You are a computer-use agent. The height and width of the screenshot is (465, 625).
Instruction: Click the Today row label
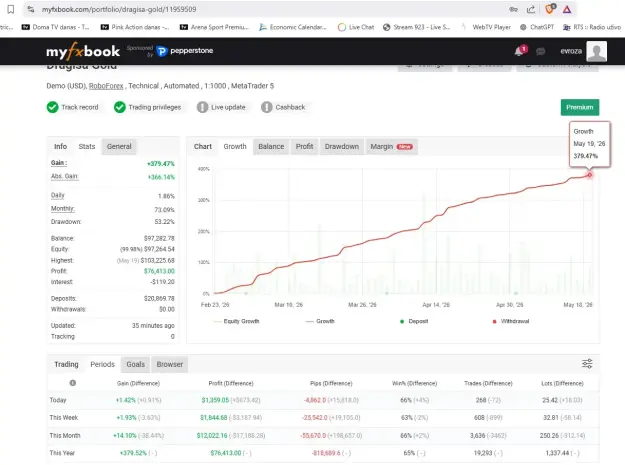58,400
